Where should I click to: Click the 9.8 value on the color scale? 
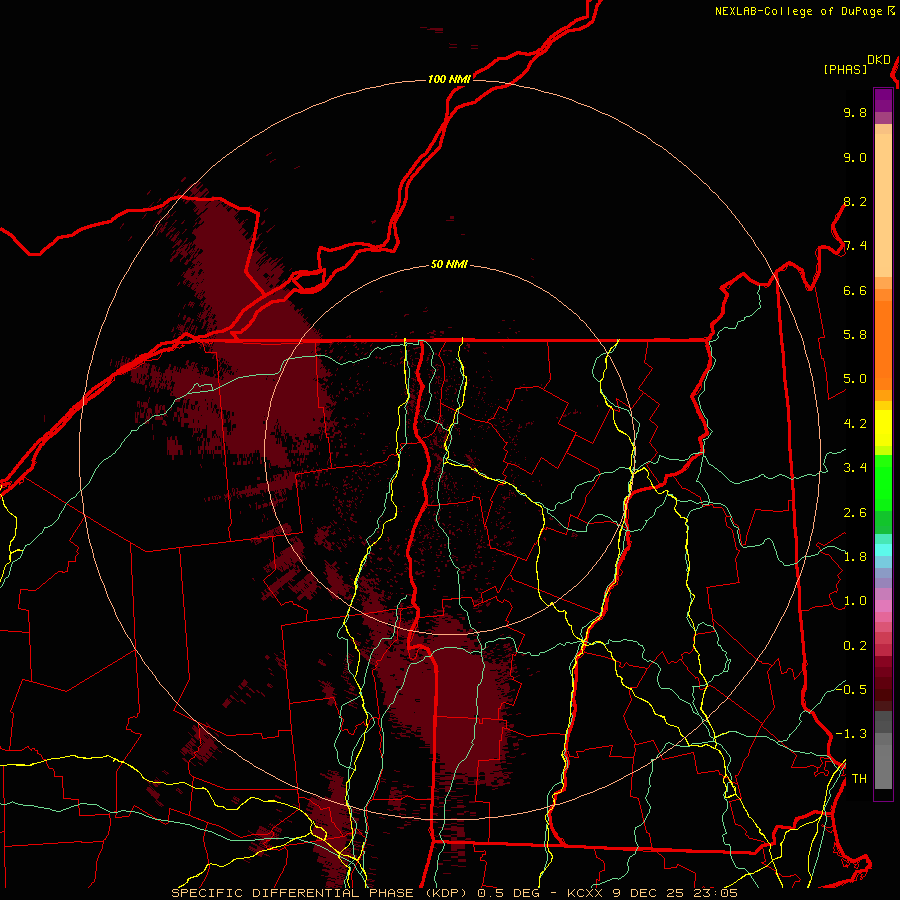point(855,113)
